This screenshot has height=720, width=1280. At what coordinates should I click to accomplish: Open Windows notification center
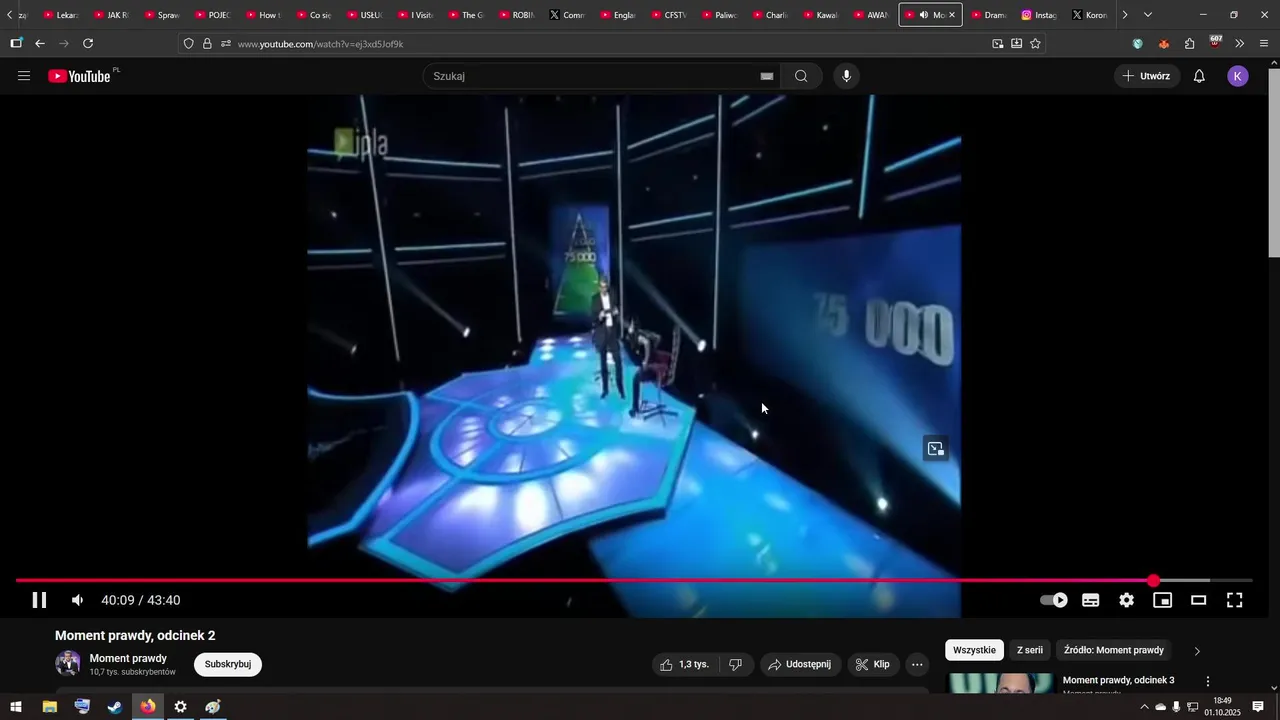1258,707
